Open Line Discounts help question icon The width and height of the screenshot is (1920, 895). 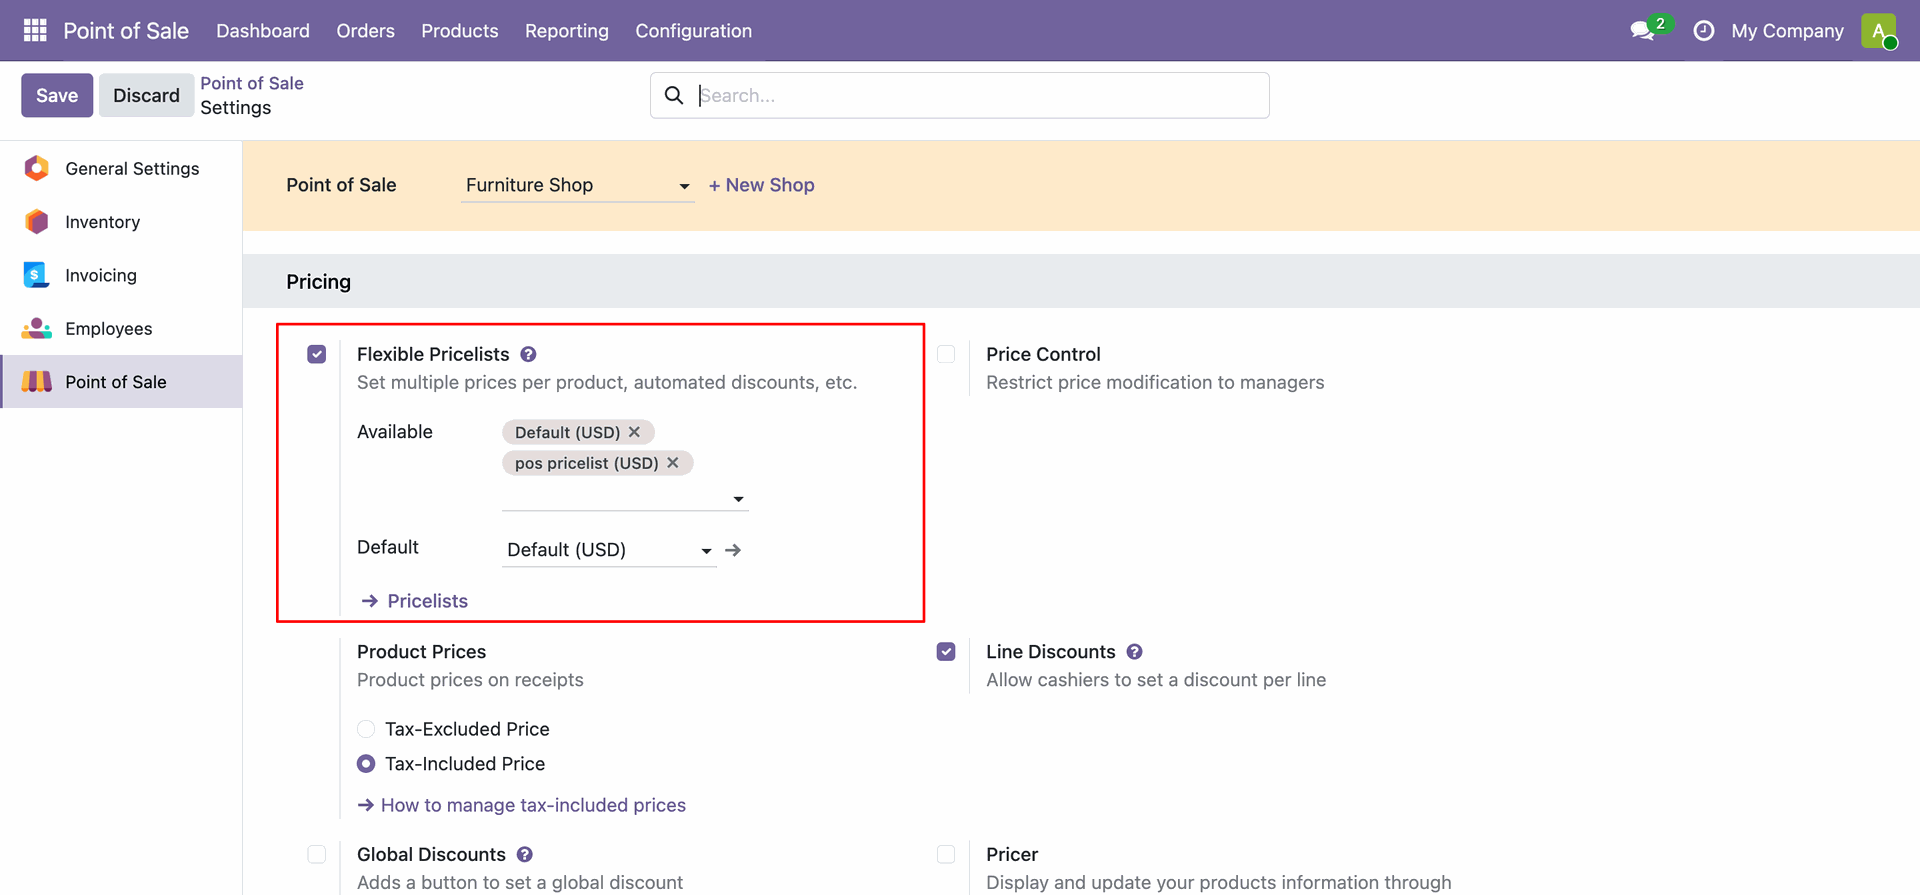[1134, 651]
